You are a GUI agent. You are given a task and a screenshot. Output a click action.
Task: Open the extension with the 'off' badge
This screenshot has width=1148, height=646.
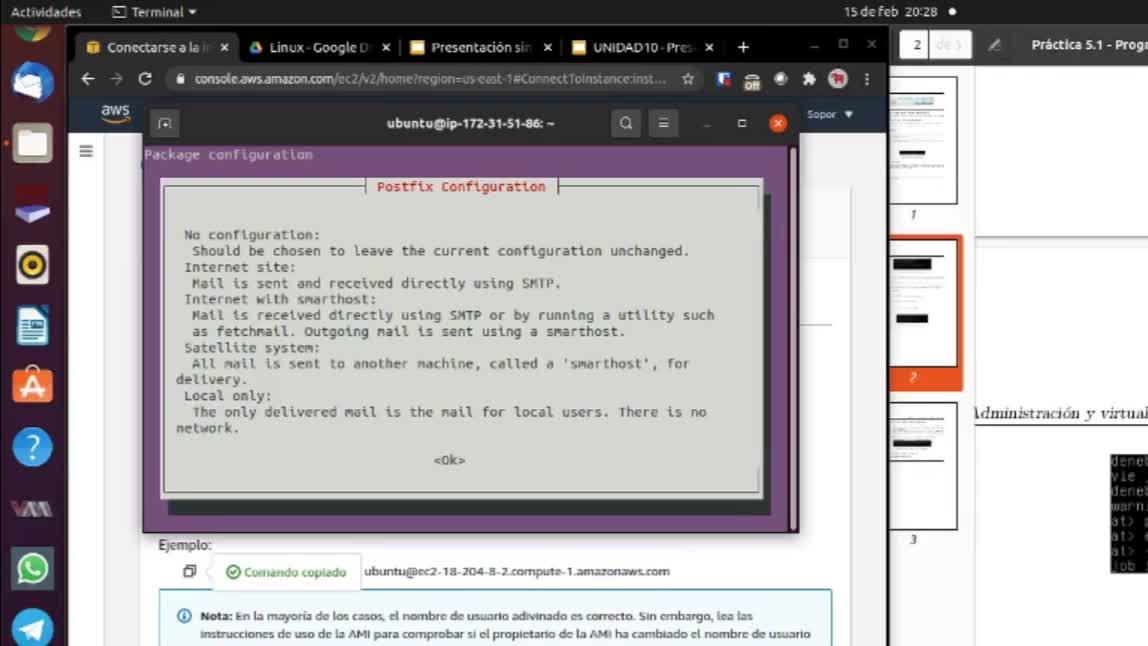752,81
